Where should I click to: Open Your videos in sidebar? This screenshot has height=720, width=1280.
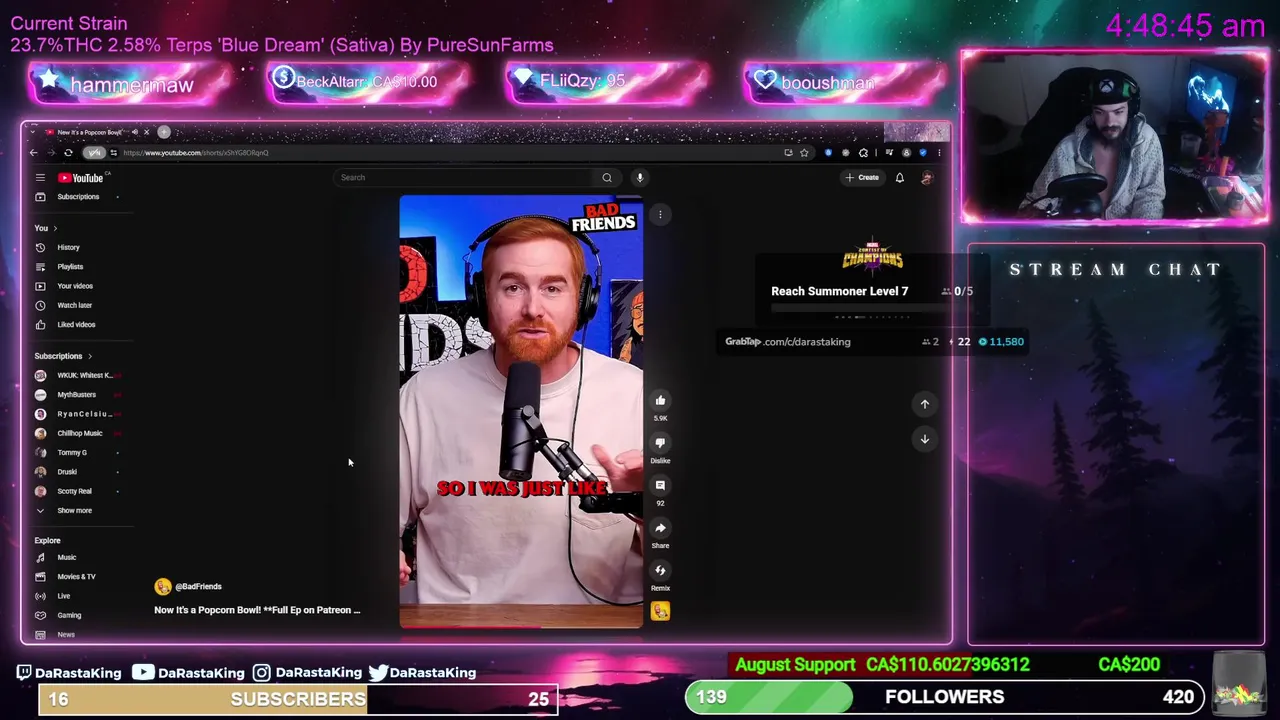(x=77, y=286)
